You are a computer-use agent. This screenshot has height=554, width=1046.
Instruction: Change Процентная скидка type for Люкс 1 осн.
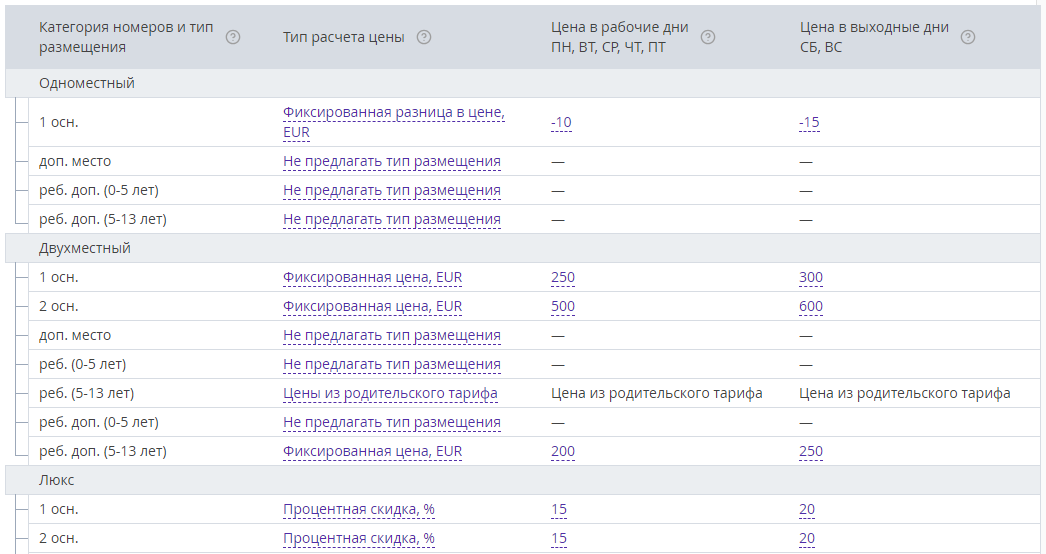point(359,509)
